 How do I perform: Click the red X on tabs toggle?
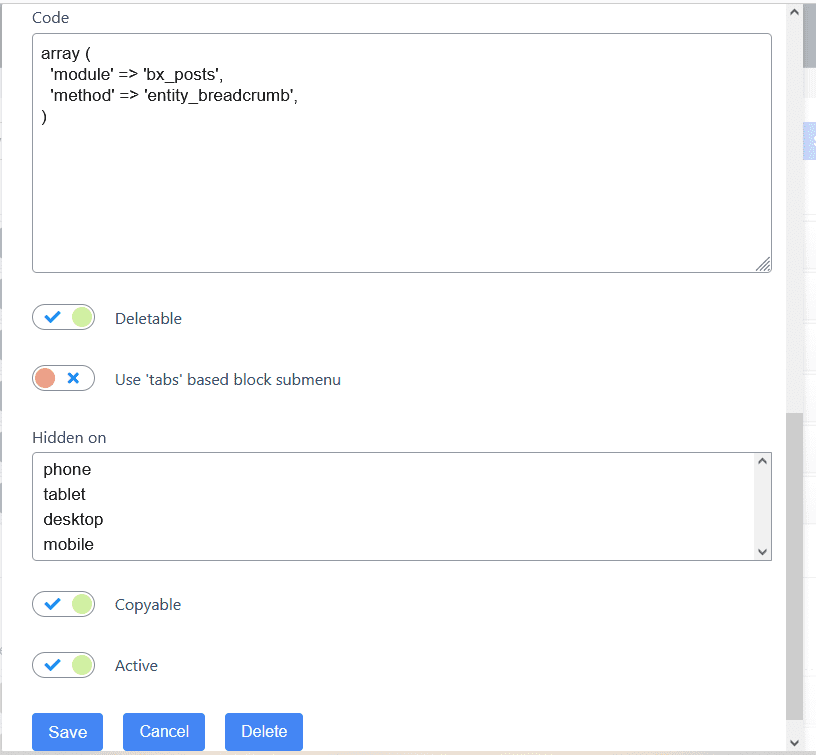click(73, 379)
